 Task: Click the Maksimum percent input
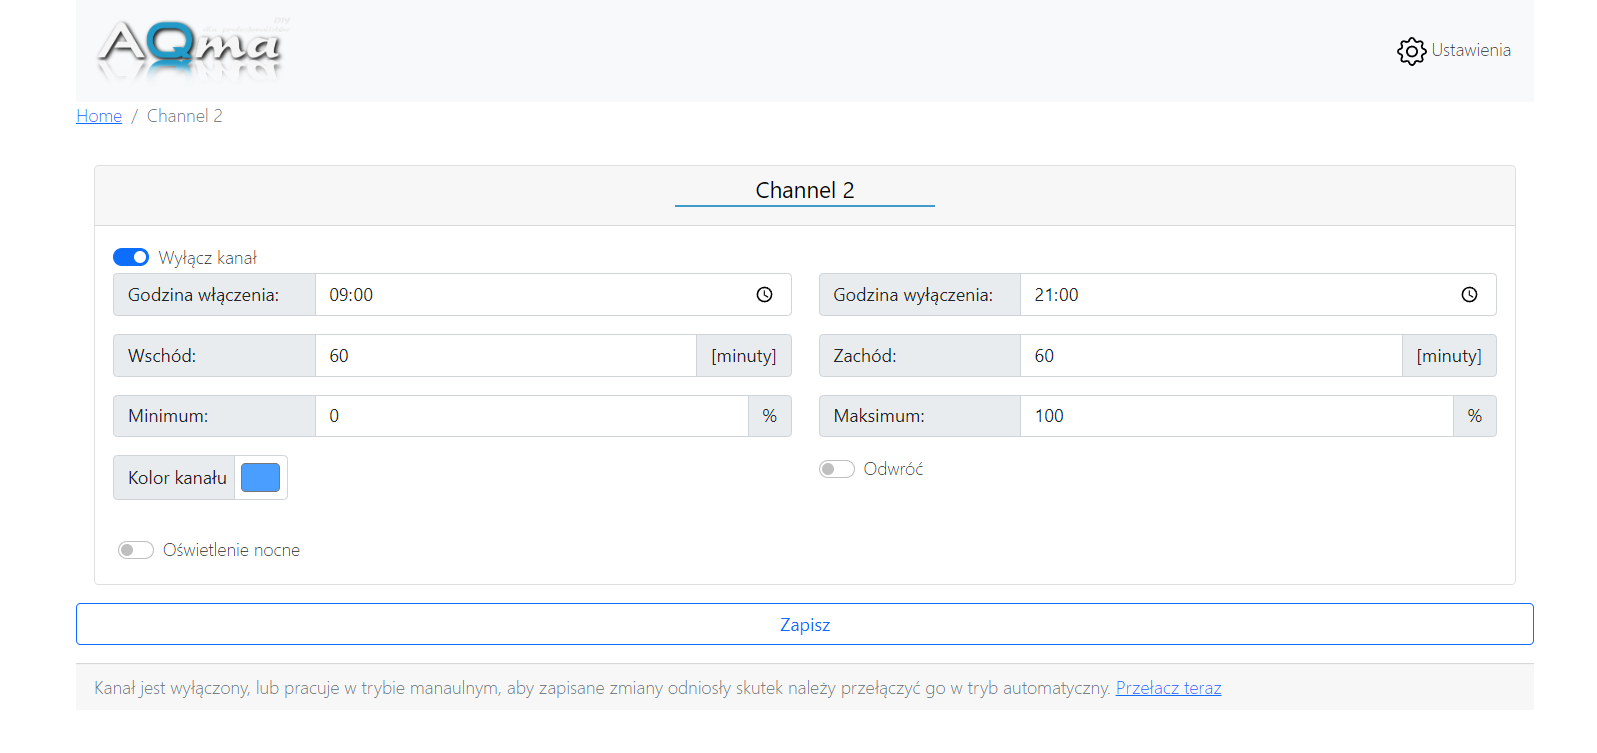pyautogui.click(x=1236, y=416)
